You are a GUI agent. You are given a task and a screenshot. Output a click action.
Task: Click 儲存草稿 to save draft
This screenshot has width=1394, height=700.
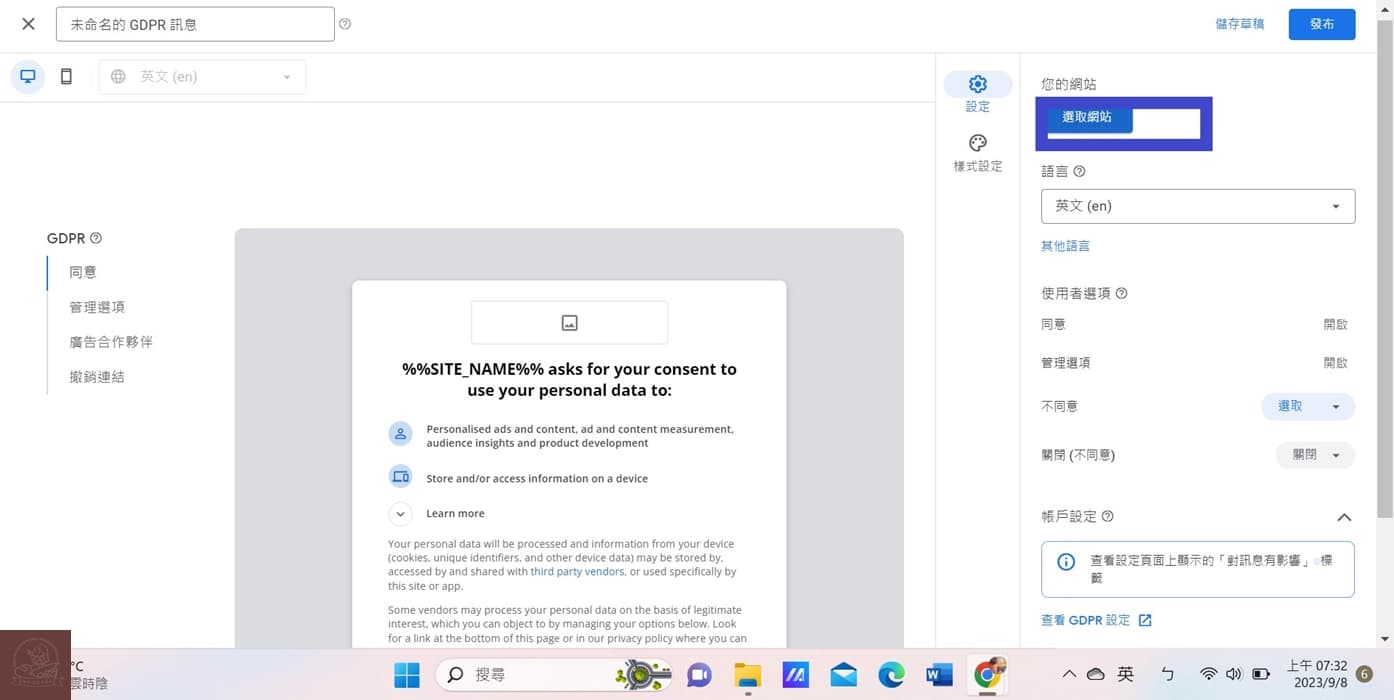[1239, 24]
